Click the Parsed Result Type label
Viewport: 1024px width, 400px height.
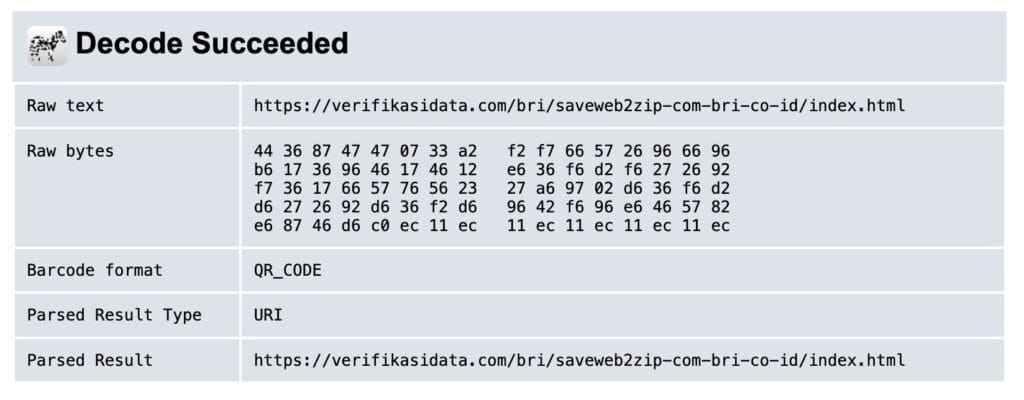click(114, 315)
